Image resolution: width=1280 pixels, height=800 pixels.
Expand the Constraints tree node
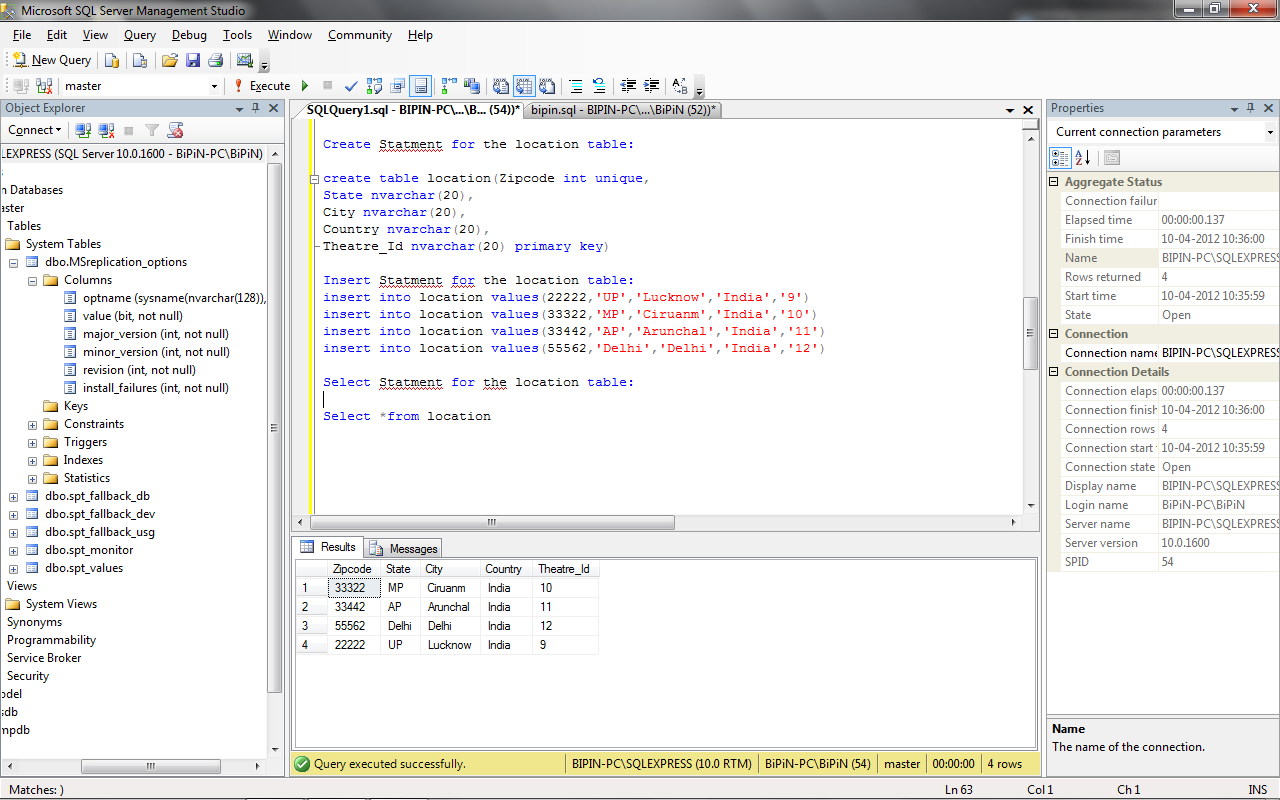pos(31,424)
